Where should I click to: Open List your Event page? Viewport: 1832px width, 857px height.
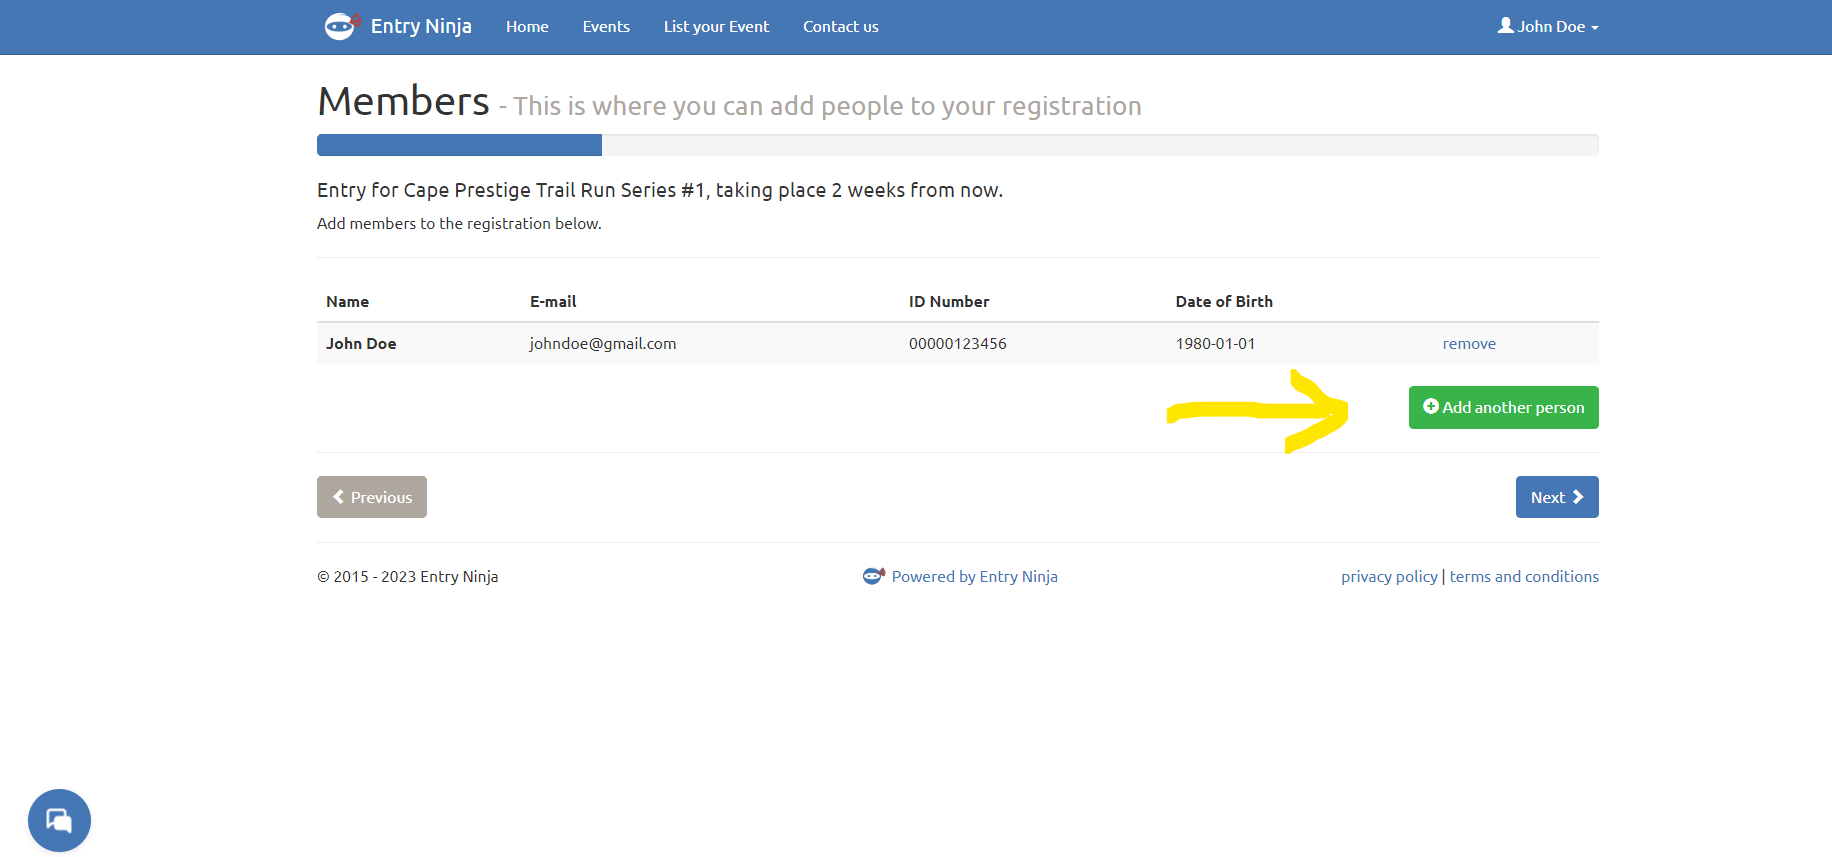pyautogui.click(x=716, y=27)
